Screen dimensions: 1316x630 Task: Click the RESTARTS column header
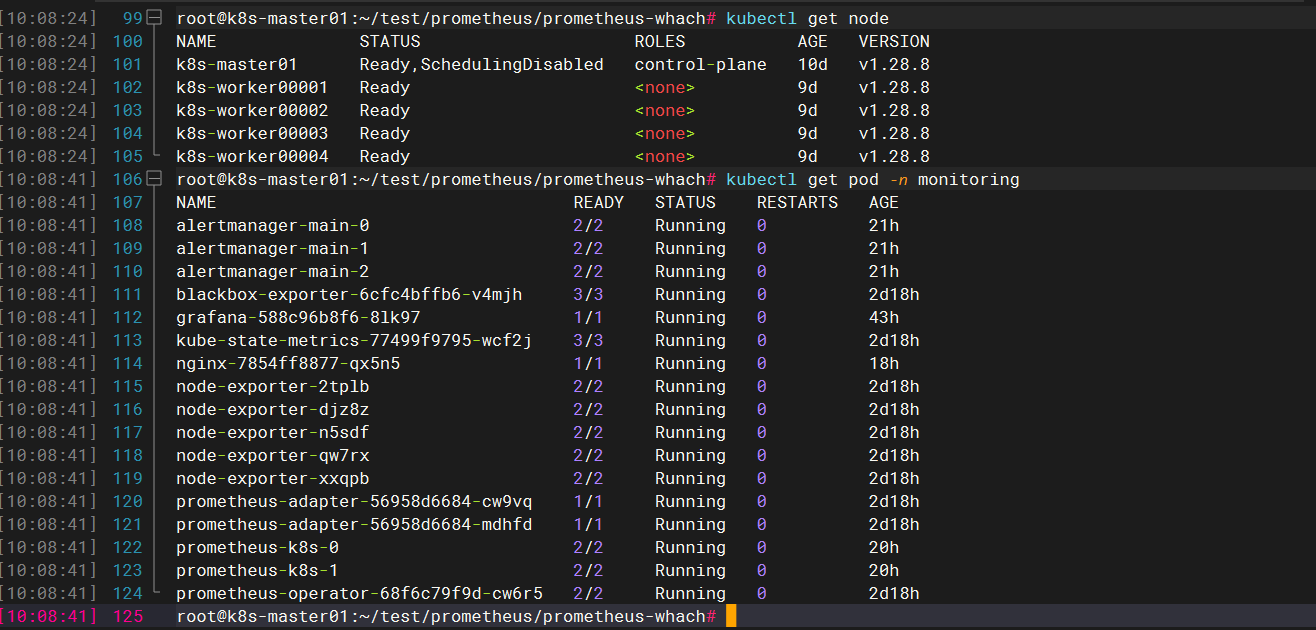[x=797, y=202]
